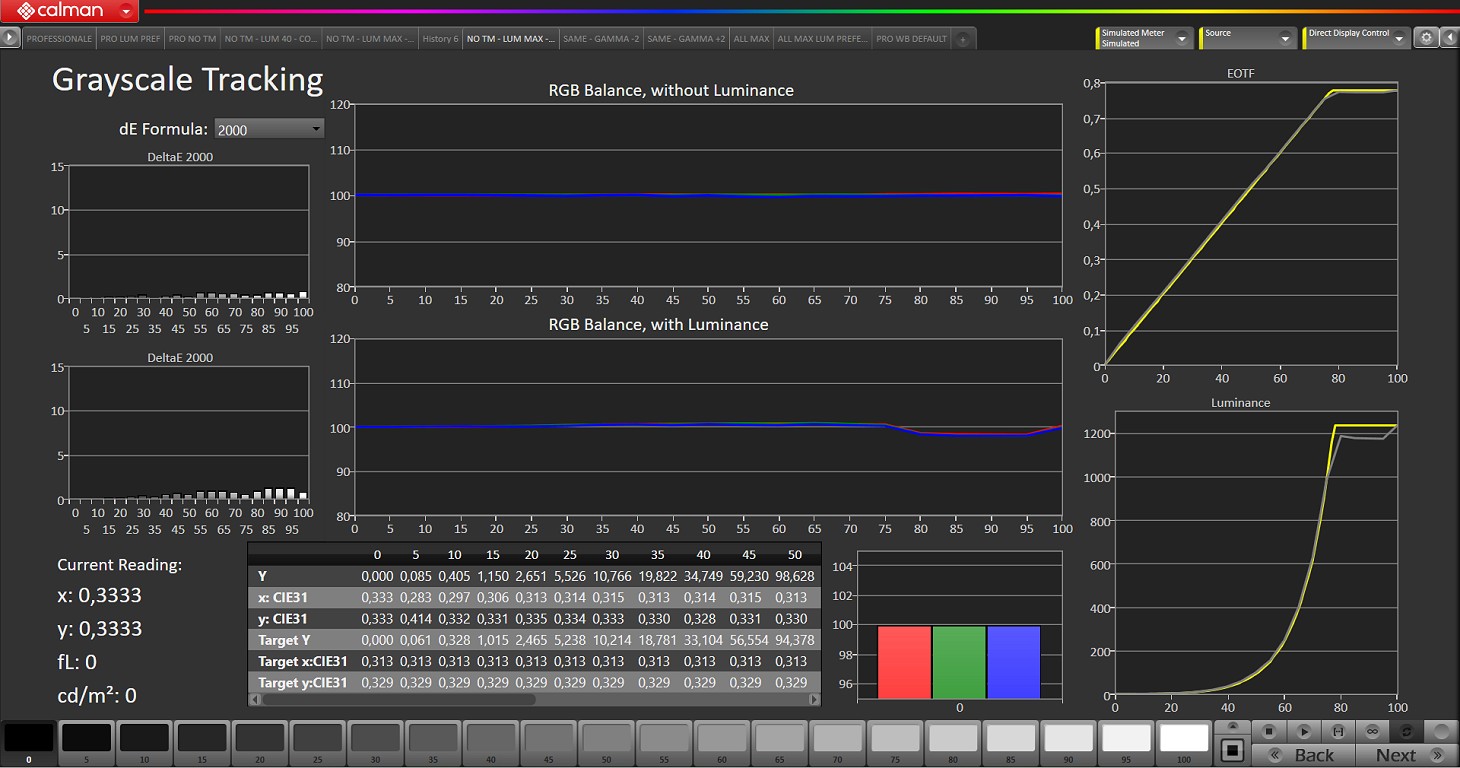This screenshot has width=1460, height=768.
Task: Click the Stop measurement icon
Action: (1269, 732)
